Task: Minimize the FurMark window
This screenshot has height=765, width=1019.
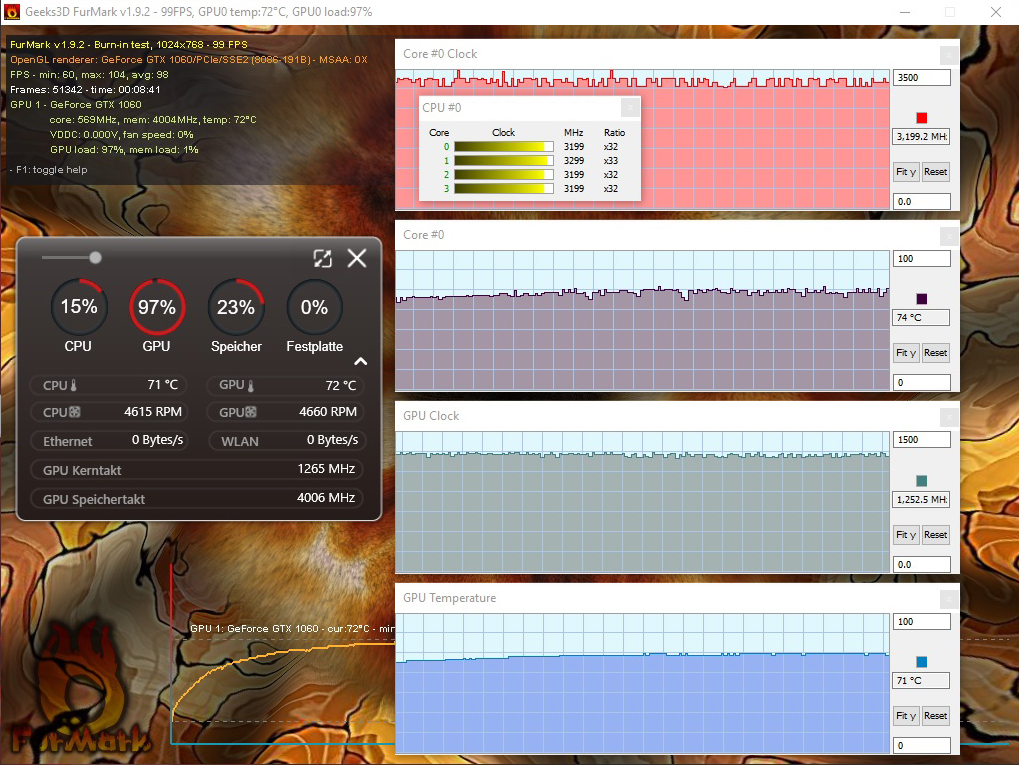Action: point(905,12)
